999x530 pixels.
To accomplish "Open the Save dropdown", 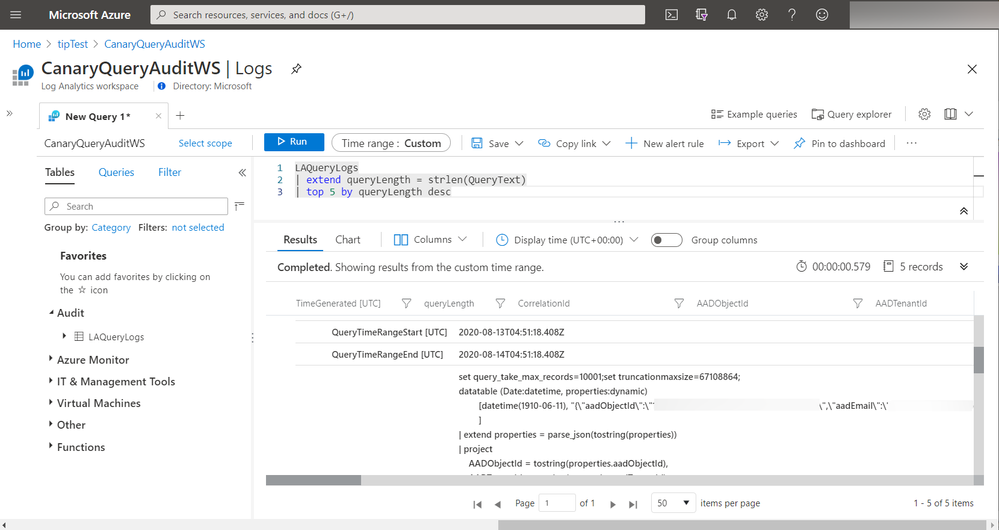I will [x=497, y=143].
